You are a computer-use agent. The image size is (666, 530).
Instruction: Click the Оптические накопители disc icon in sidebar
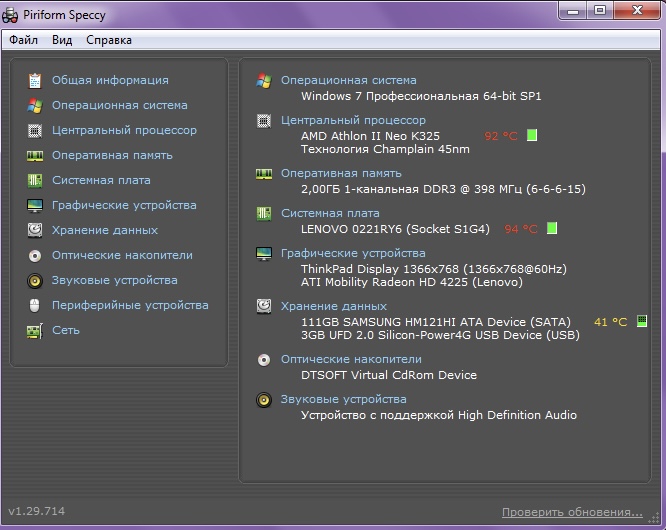pyautogui.click(x=35, y=255)
